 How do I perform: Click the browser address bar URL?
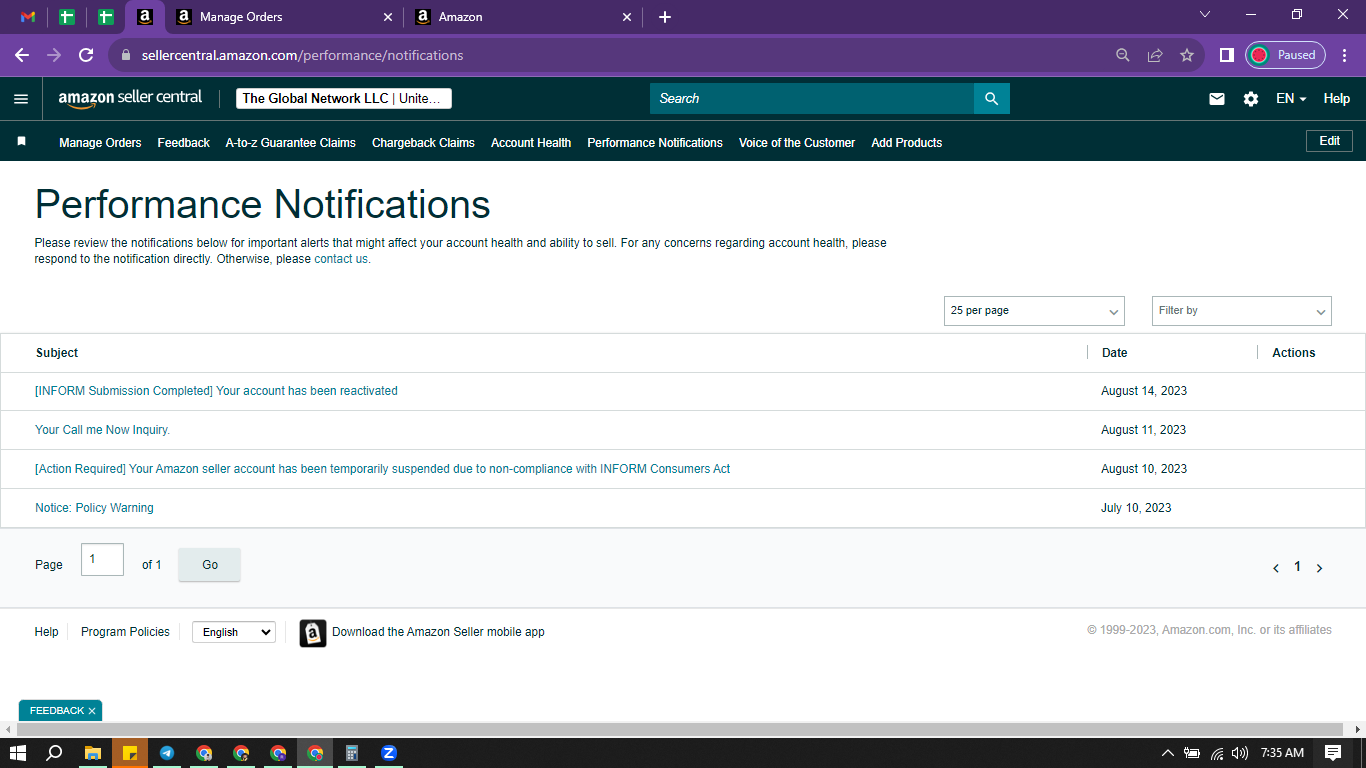302,55
